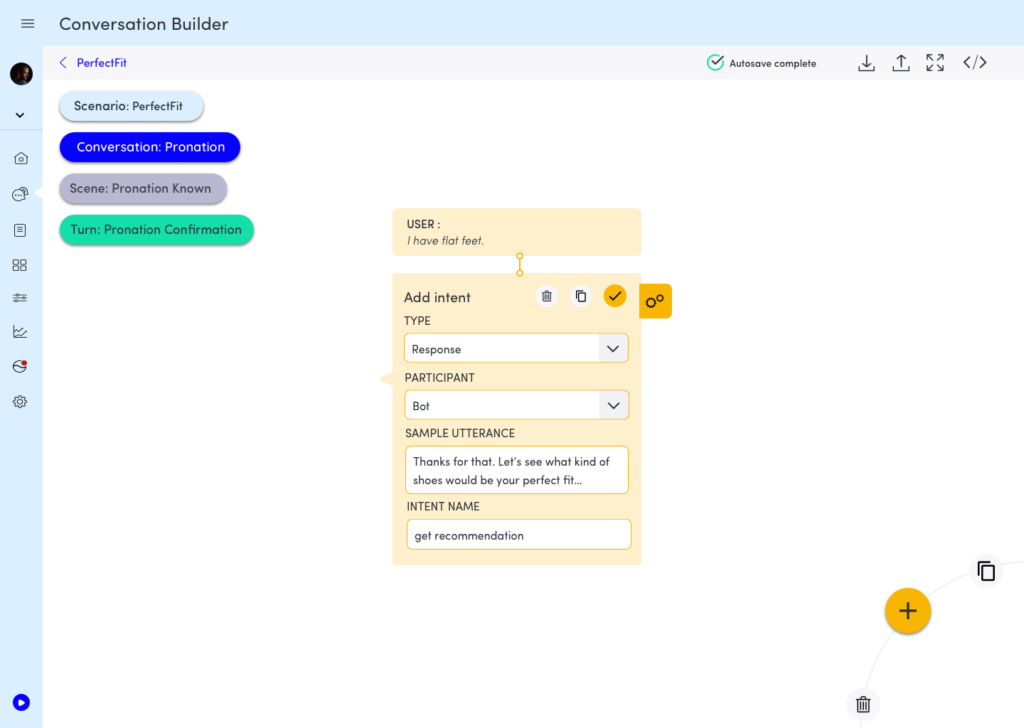Open the globe icon with the red notification dot

[20, 366]
